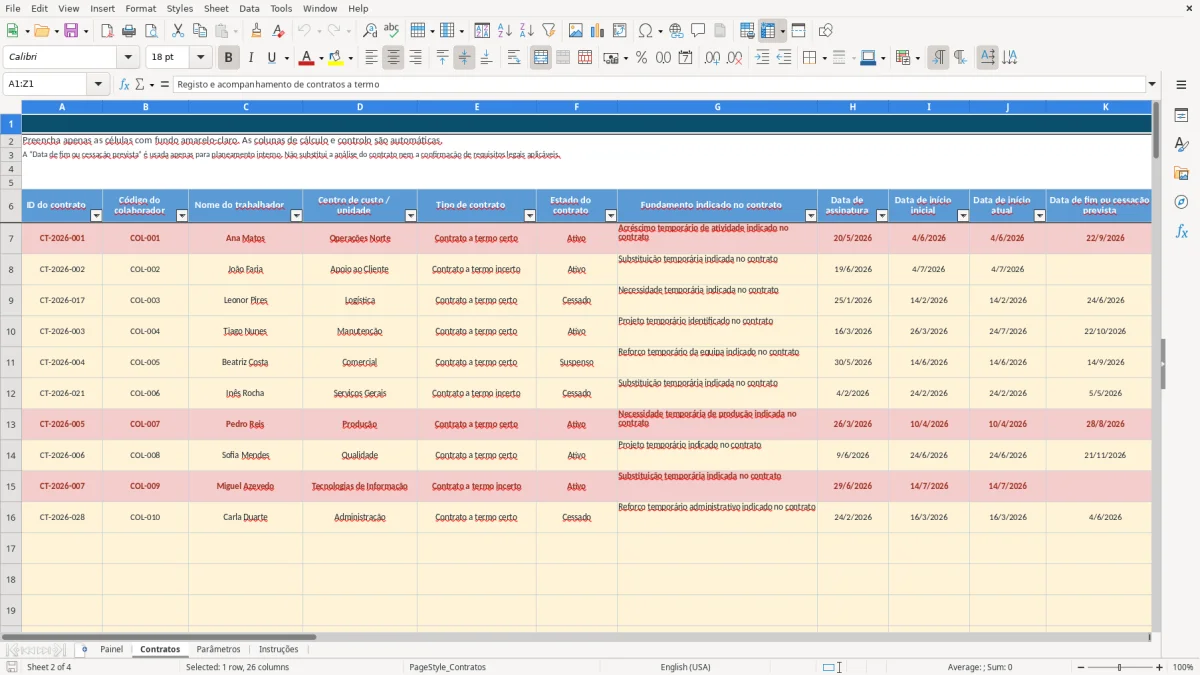Toggle Center Vertically alignment

(x=464, y=58)
